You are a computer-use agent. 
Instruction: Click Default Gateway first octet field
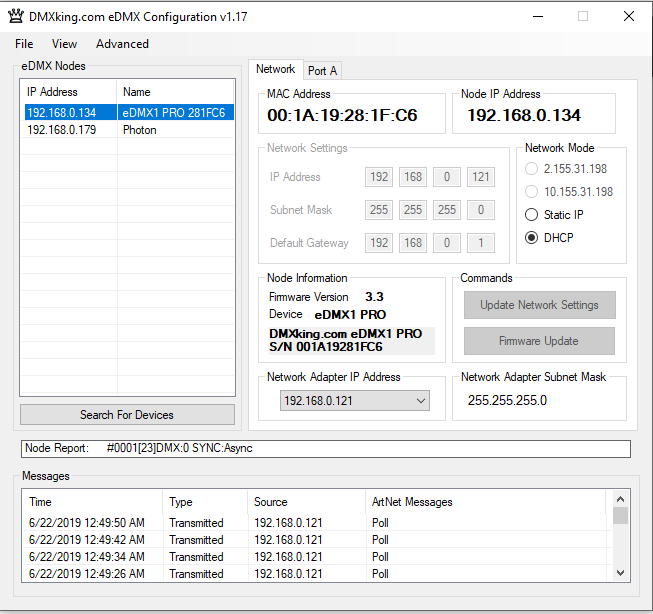[x=379, y=243]
